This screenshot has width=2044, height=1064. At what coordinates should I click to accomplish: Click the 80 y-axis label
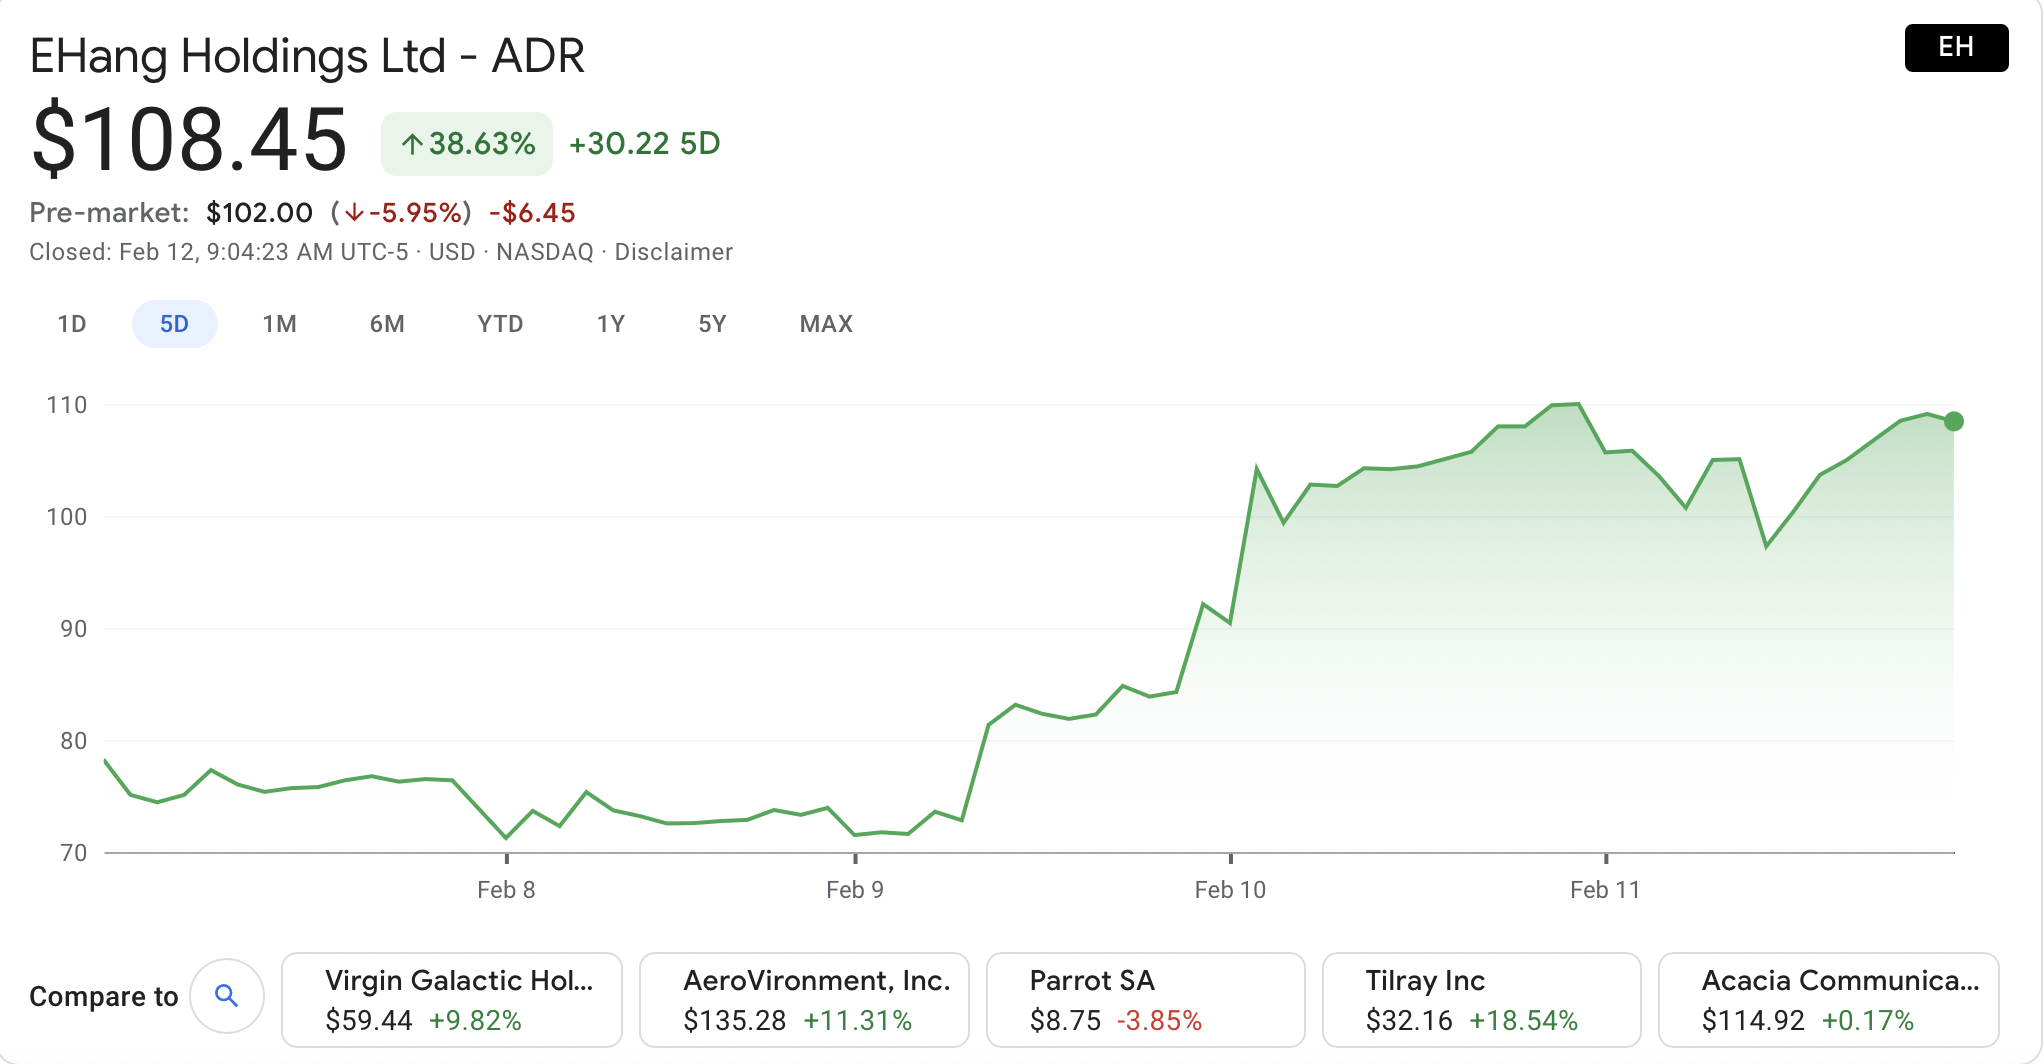tap(74, 741)
